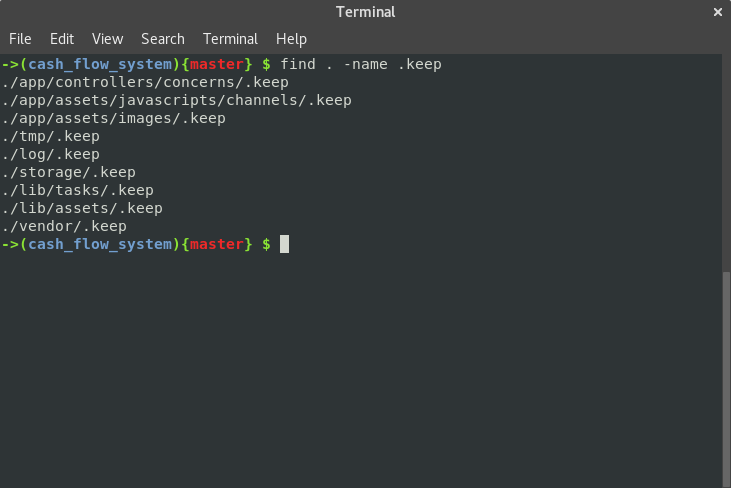Click the ./storage/.keep output line

coord(68,172)
